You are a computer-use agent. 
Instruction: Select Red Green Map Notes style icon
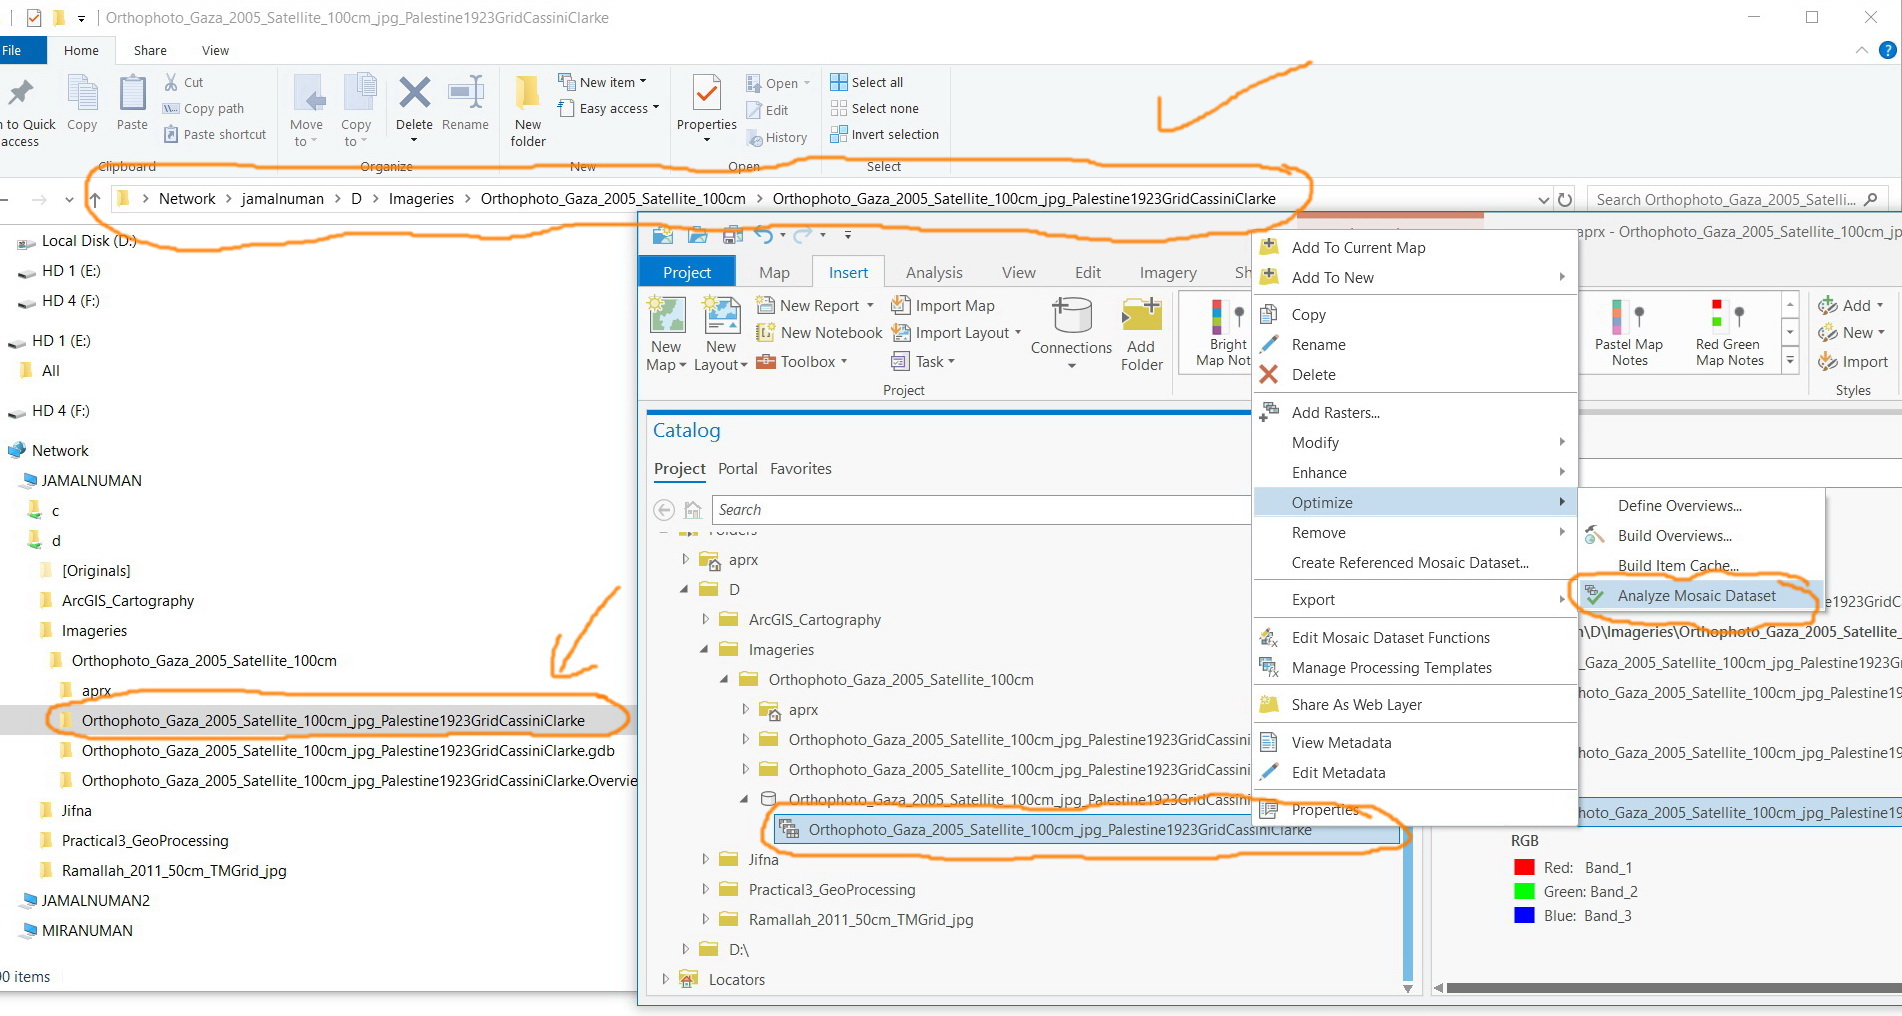point(1728,316)
